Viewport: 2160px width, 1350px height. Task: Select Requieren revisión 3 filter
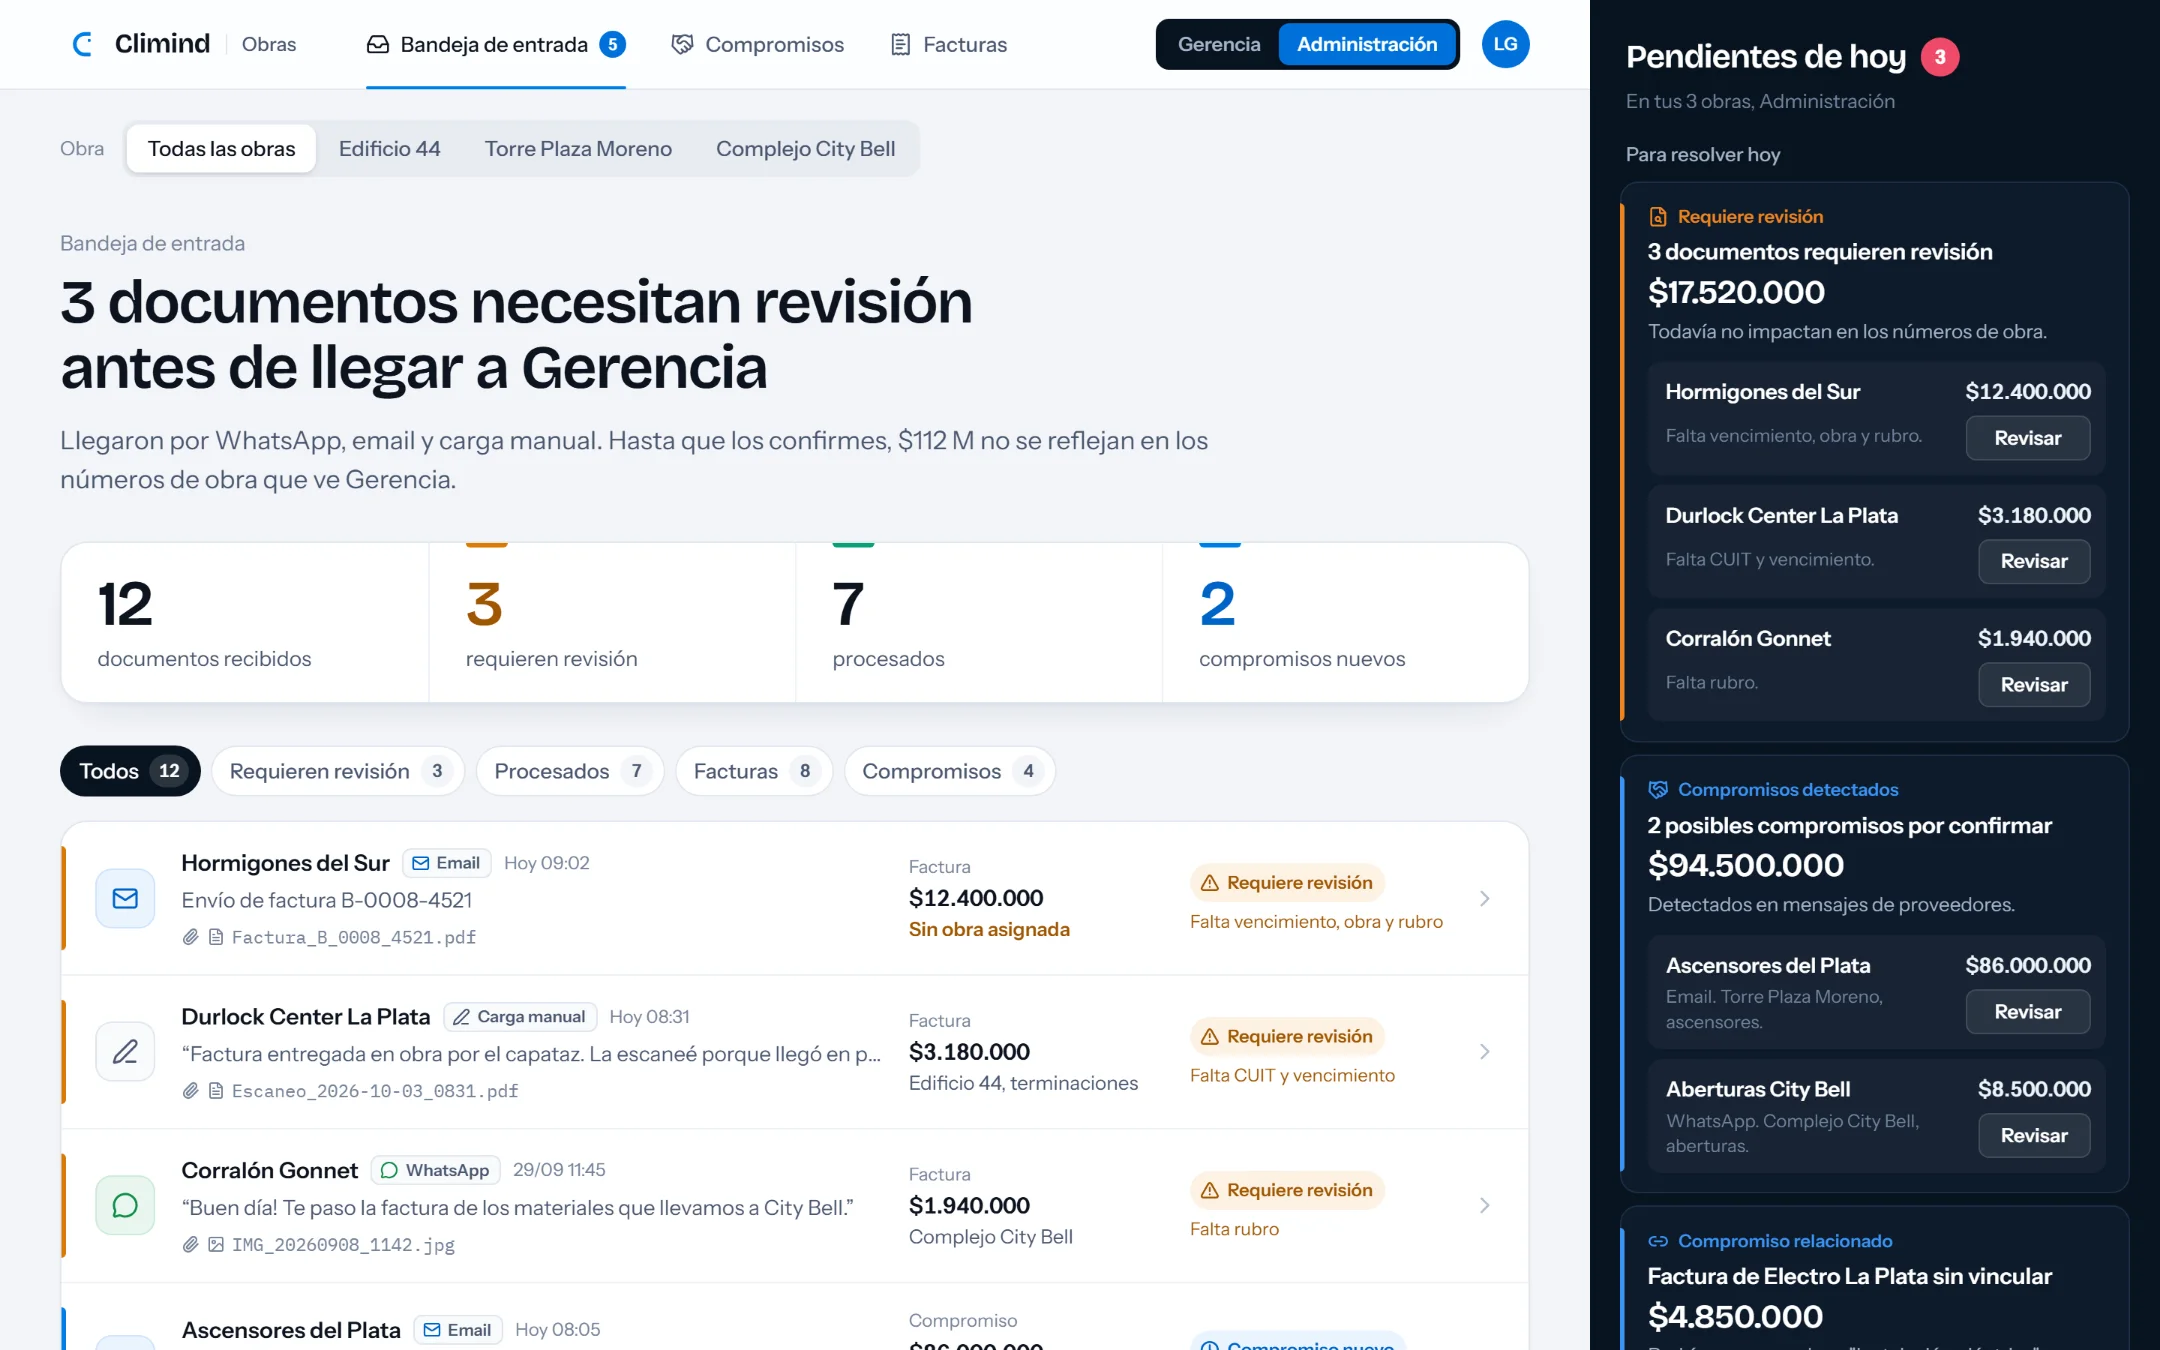click(x=338, y=771)
